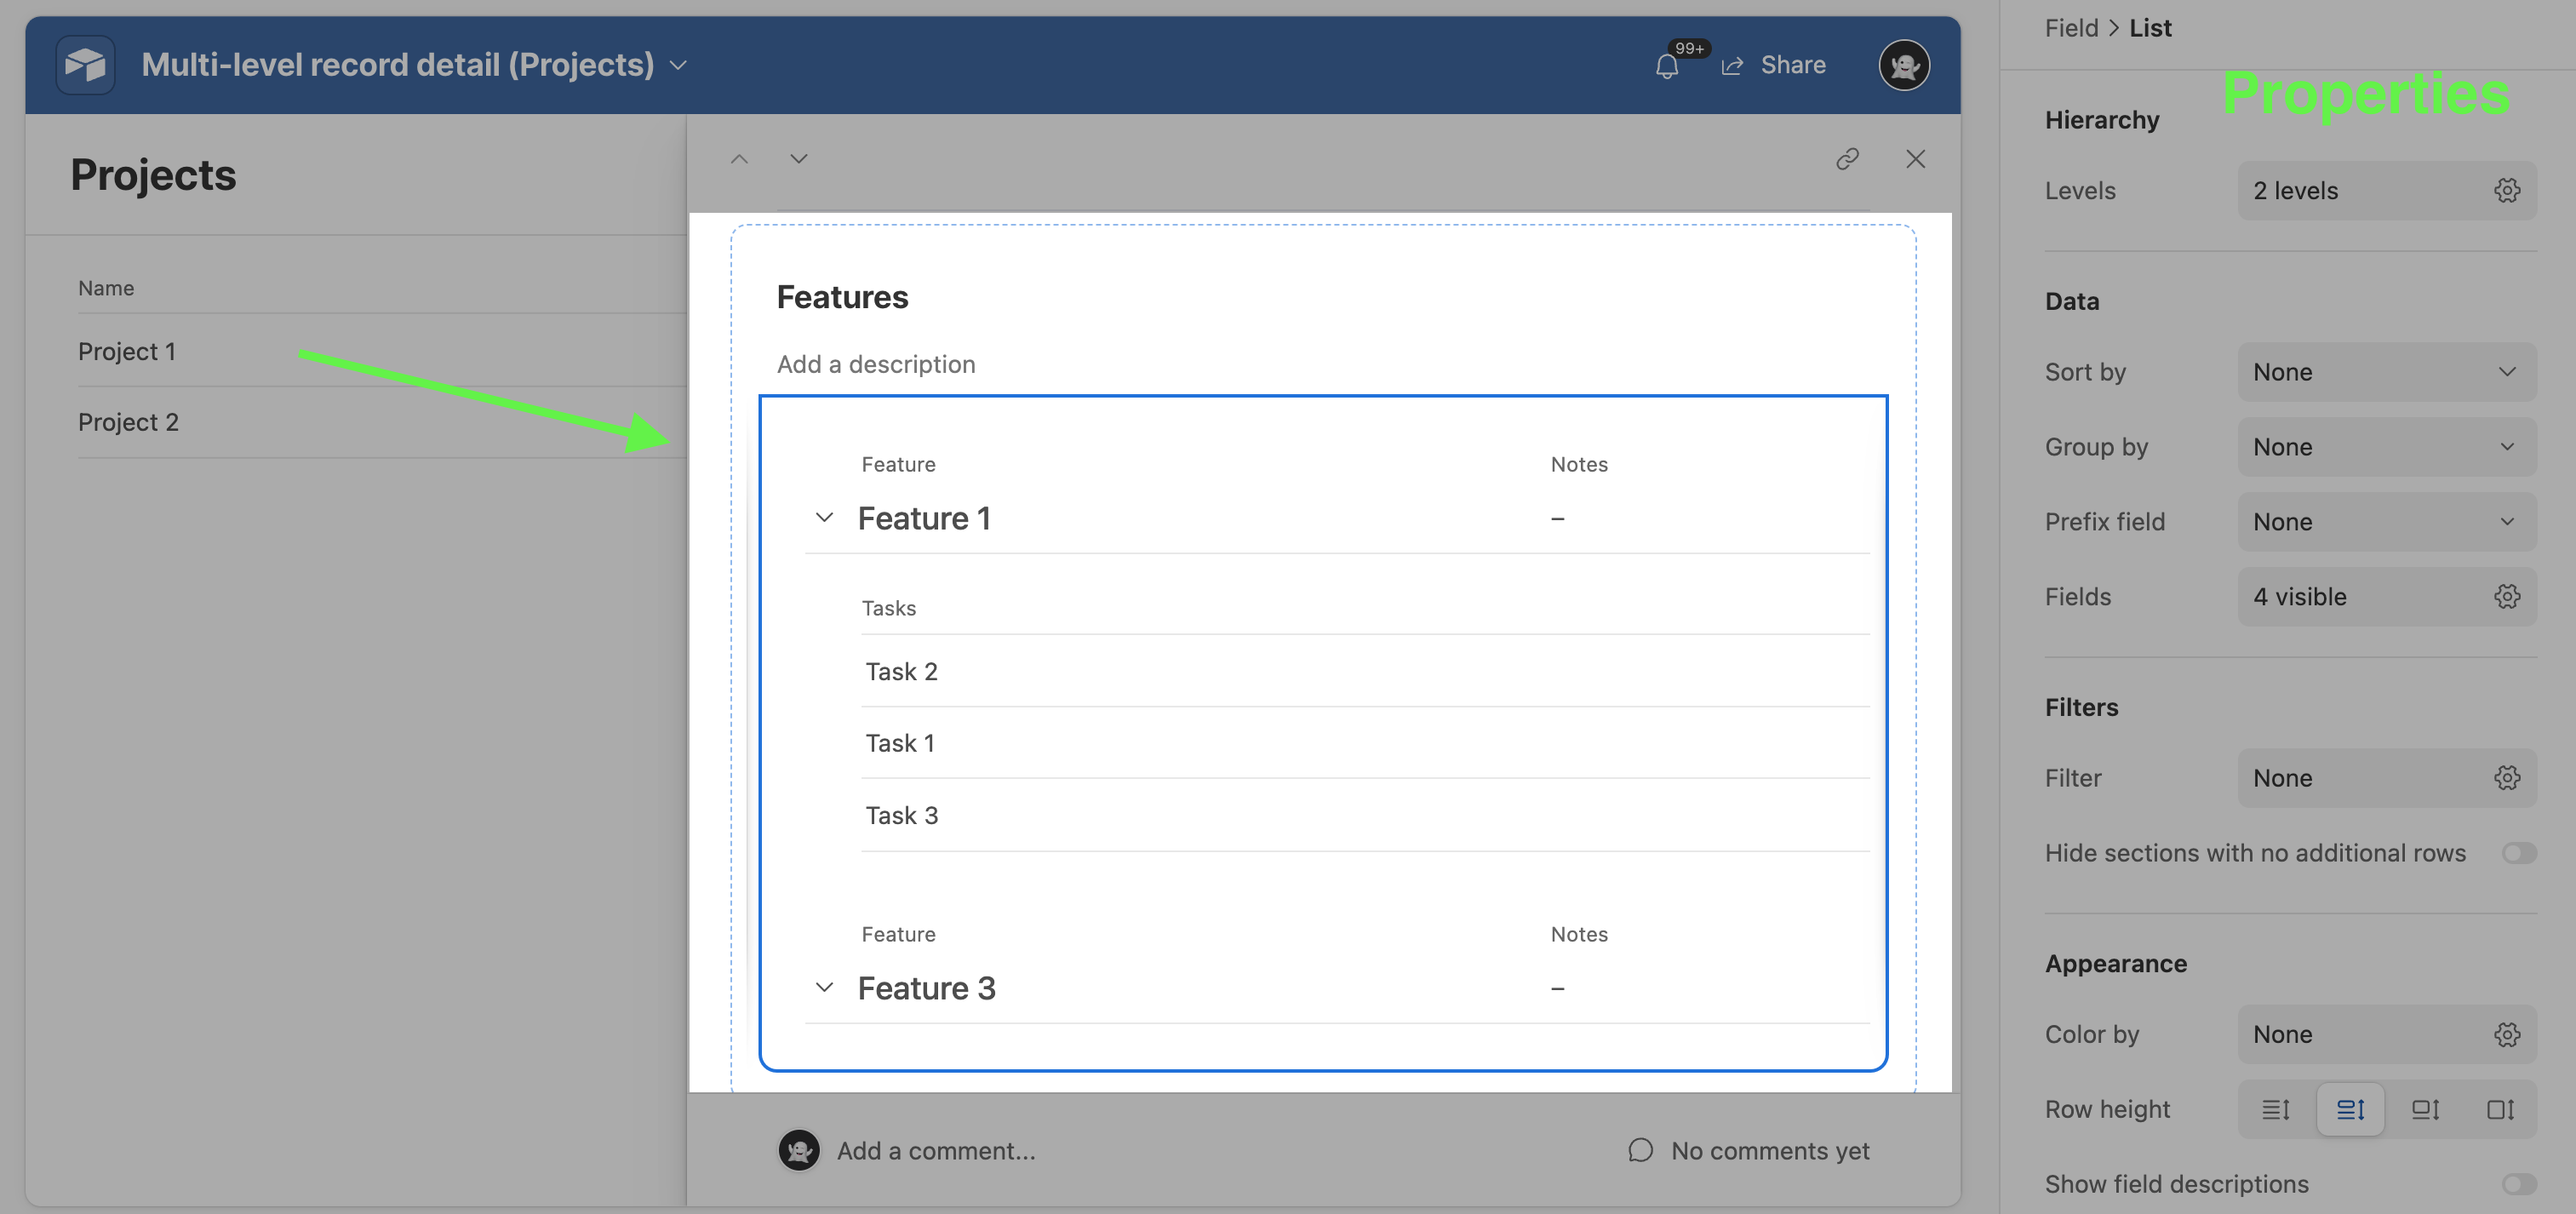Go to previous record with up chevron
2576x1214 pixels.
pos(739,159)
